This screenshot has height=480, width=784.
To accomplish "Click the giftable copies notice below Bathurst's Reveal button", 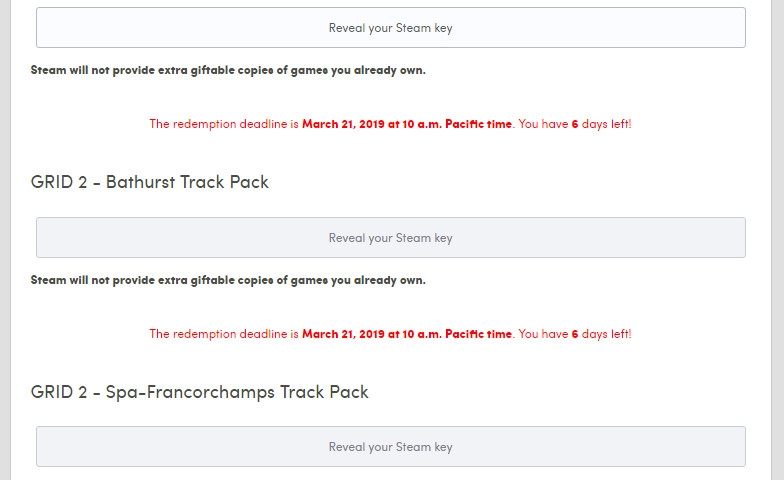I will (x=228, y=280).
